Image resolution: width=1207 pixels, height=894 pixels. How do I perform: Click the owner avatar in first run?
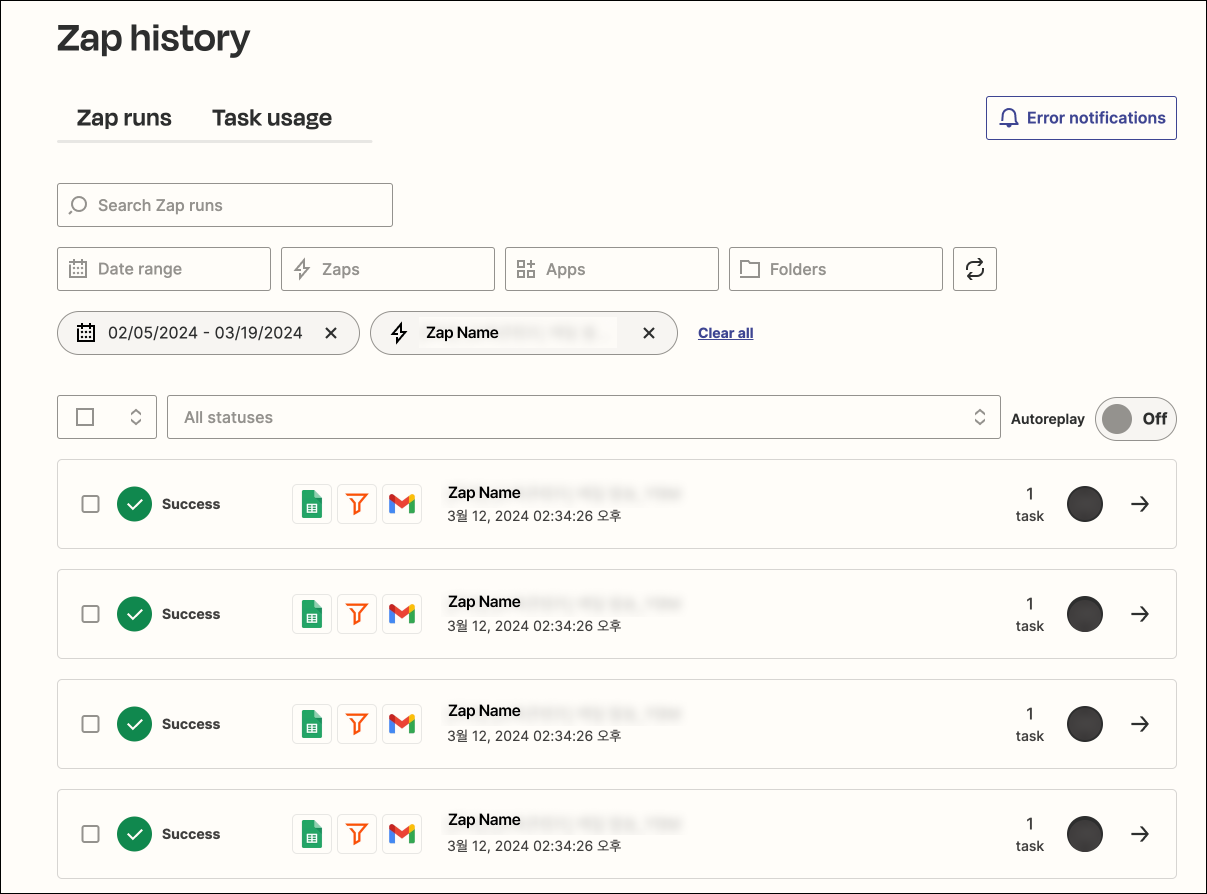pyautogui.click(x=1085, y=504)
